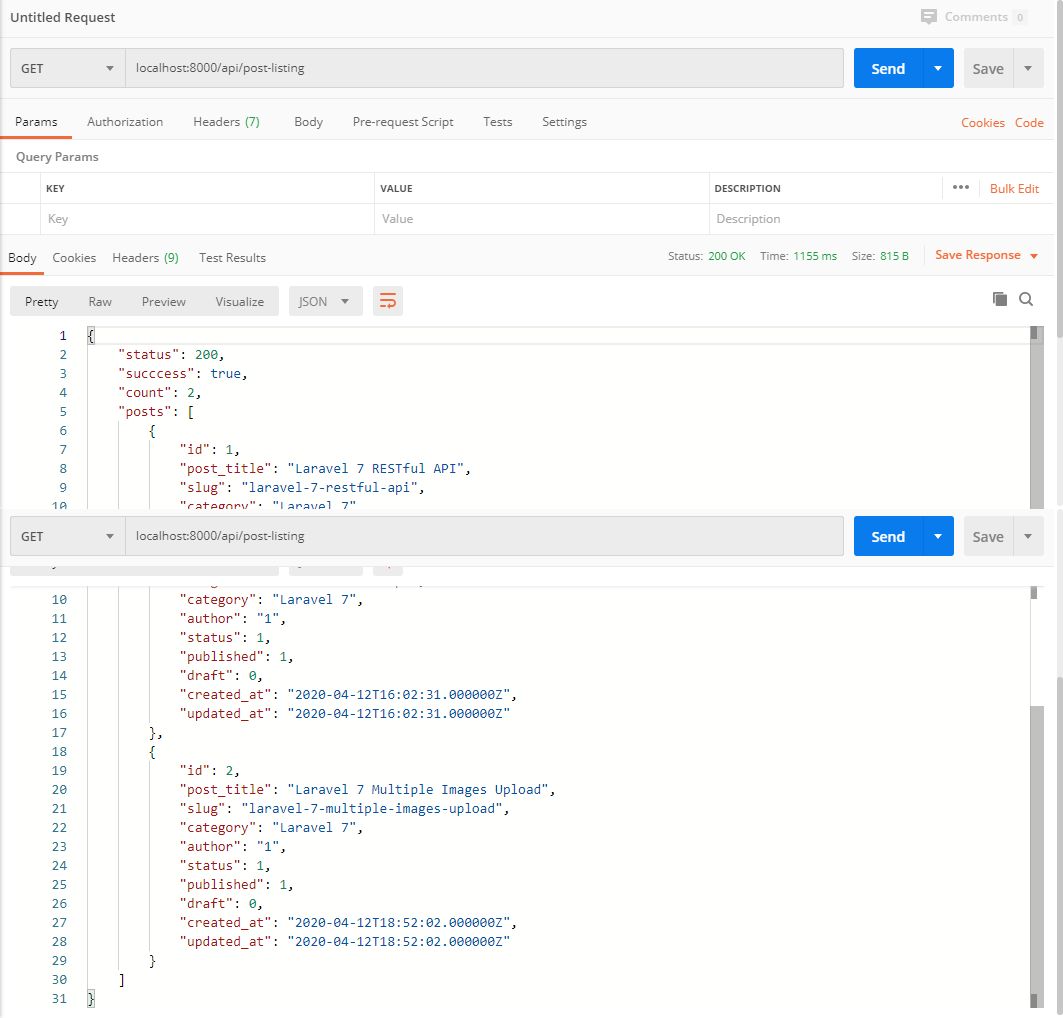1063x1018 pixels.
Task: Click the Query Params heading
Action: click(57, 157)
